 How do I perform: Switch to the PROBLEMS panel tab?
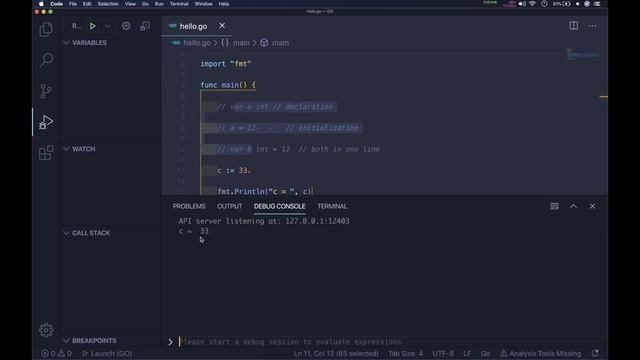189,206
